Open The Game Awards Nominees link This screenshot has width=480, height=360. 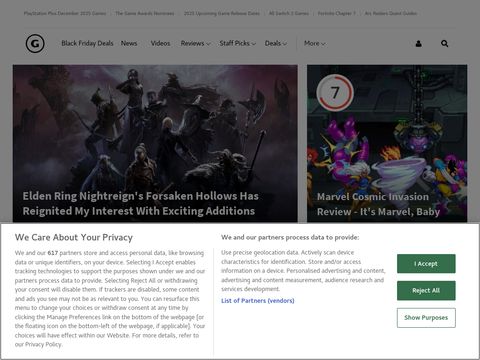[145, 13]
